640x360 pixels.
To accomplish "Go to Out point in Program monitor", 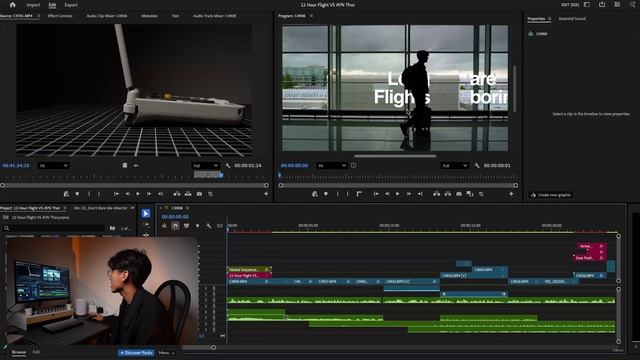I will tap(420, 194).
